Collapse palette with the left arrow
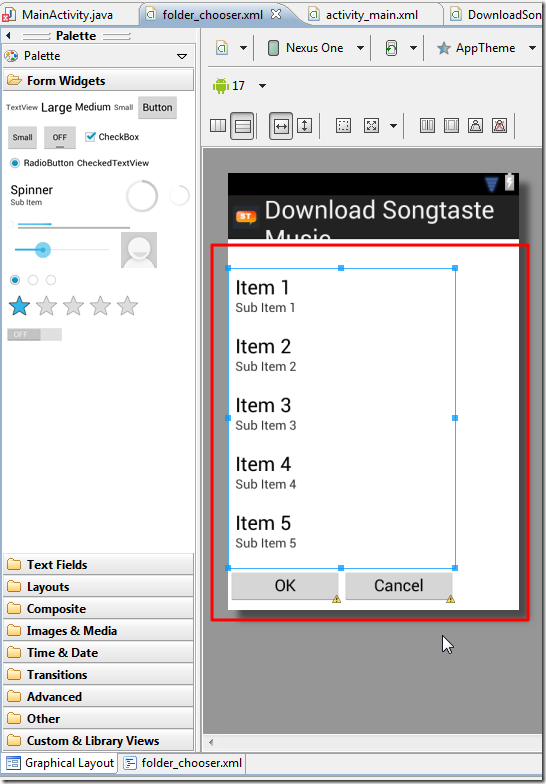546x784 pixels. (8, 36)
